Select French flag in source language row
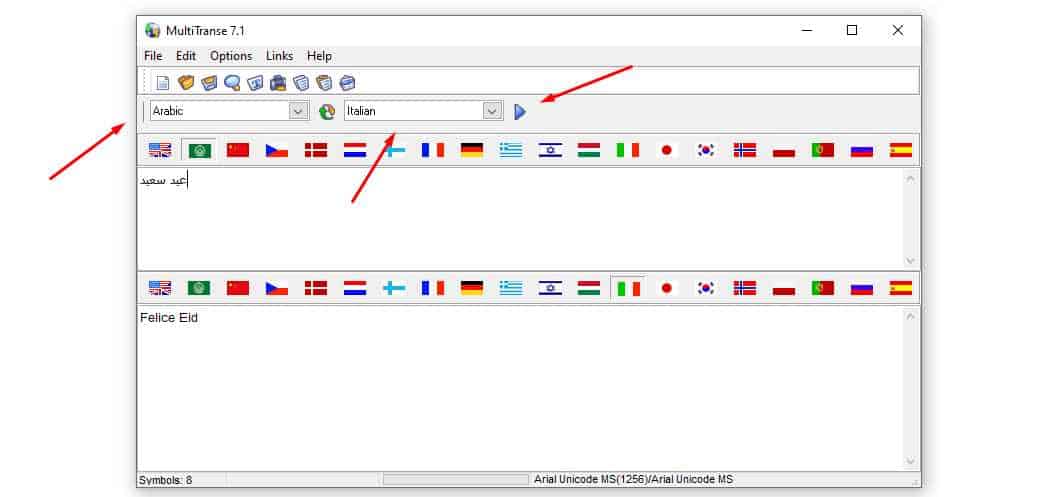1051x497 pixels. 433,150
